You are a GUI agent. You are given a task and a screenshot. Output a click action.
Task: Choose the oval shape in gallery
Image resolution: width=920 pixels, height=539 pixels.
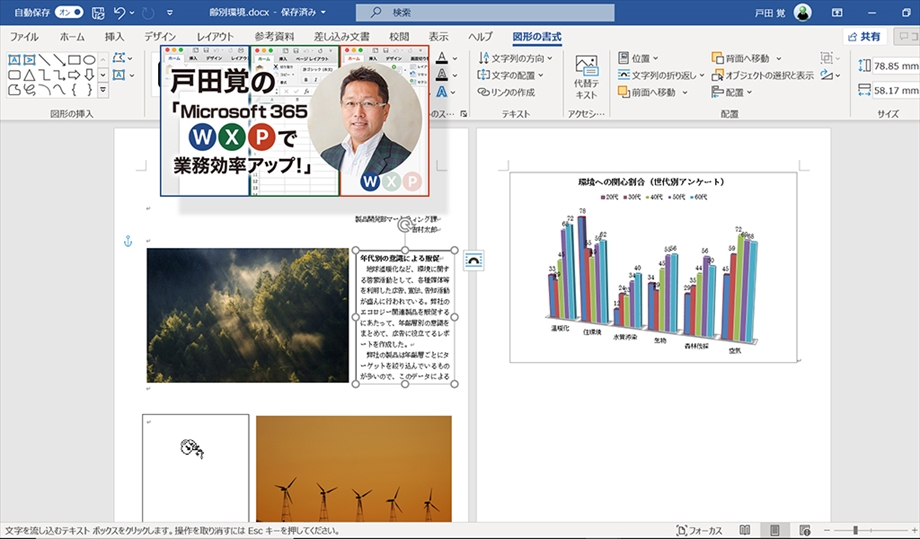tap(89, 60)
